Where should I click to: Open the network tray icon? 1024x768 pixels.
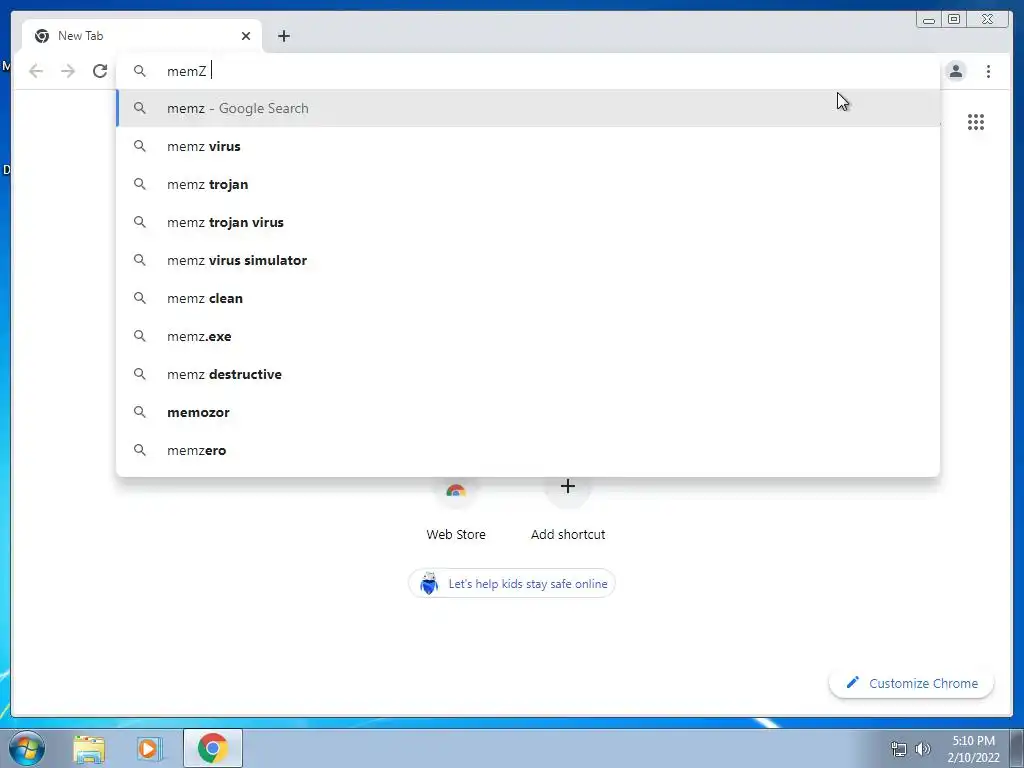click(899, 749)
